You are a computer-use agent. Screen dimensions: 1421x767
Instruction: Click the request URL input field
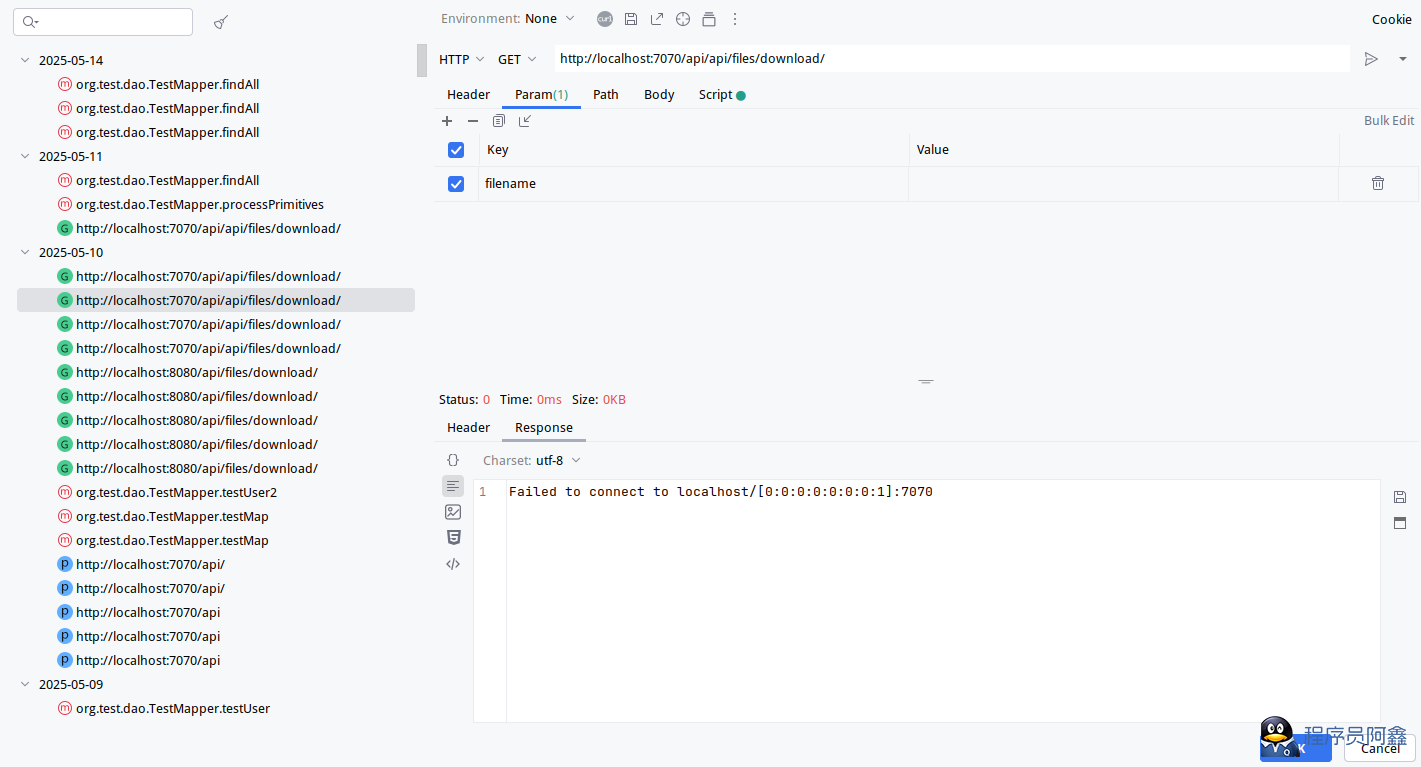pos(950,59)
